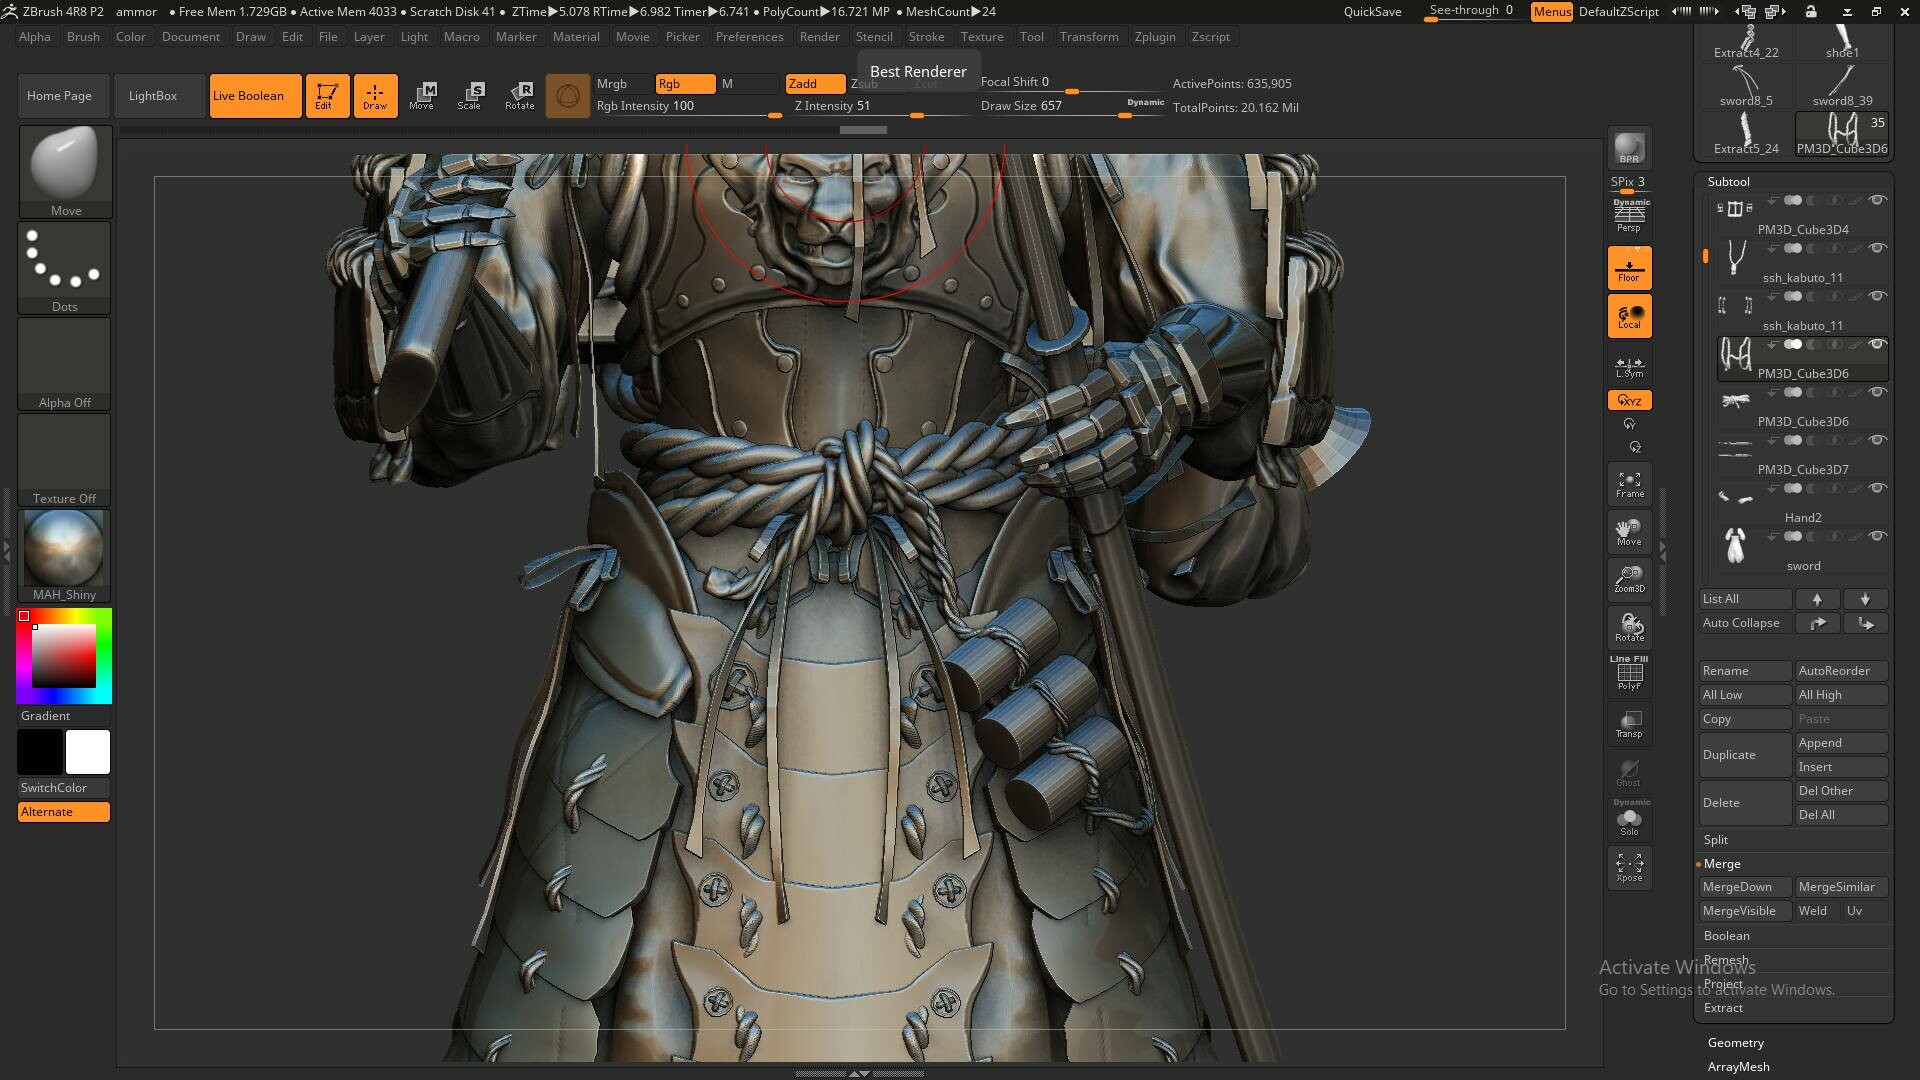Expand the Extract subpalette
Image resolution: width=1920 pixels, height=1080 pixels.
(x=1723, y=1008)
